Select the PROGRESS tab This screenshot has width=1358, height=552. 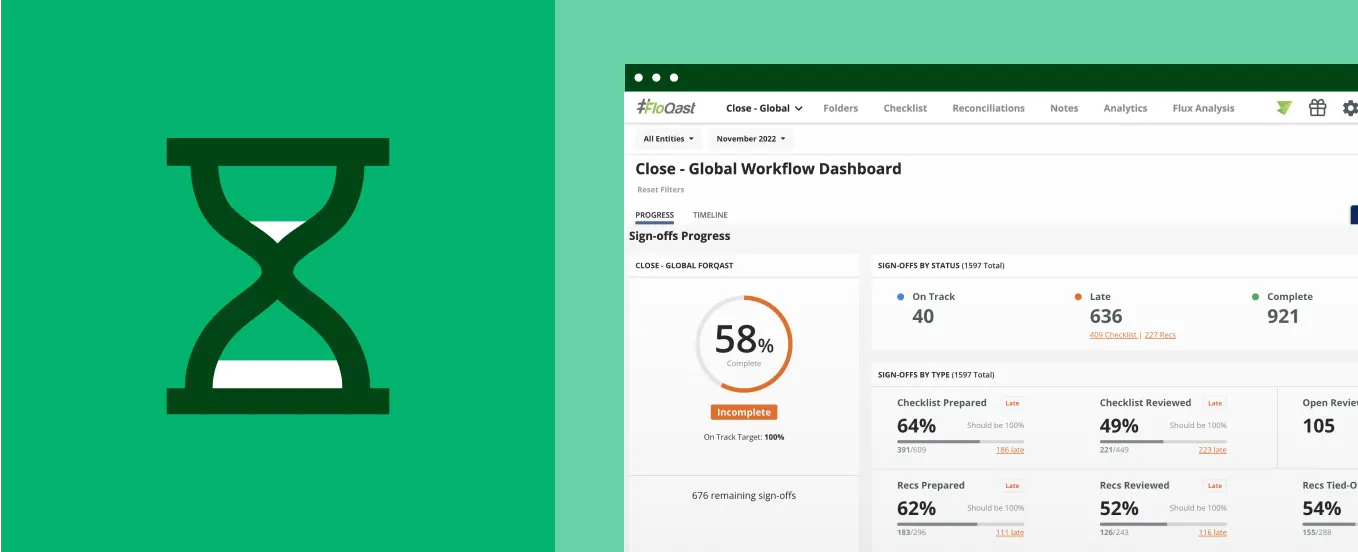(x=654, y=215)
